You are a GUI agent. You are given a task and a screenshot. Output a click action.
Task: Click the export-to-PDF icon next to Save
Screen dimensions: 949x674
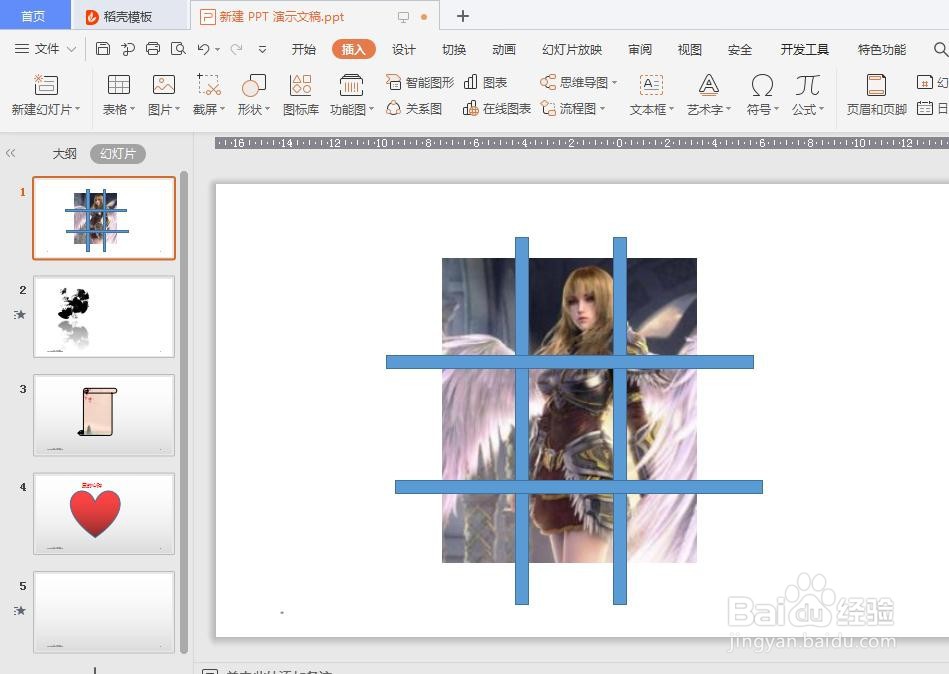128,49
